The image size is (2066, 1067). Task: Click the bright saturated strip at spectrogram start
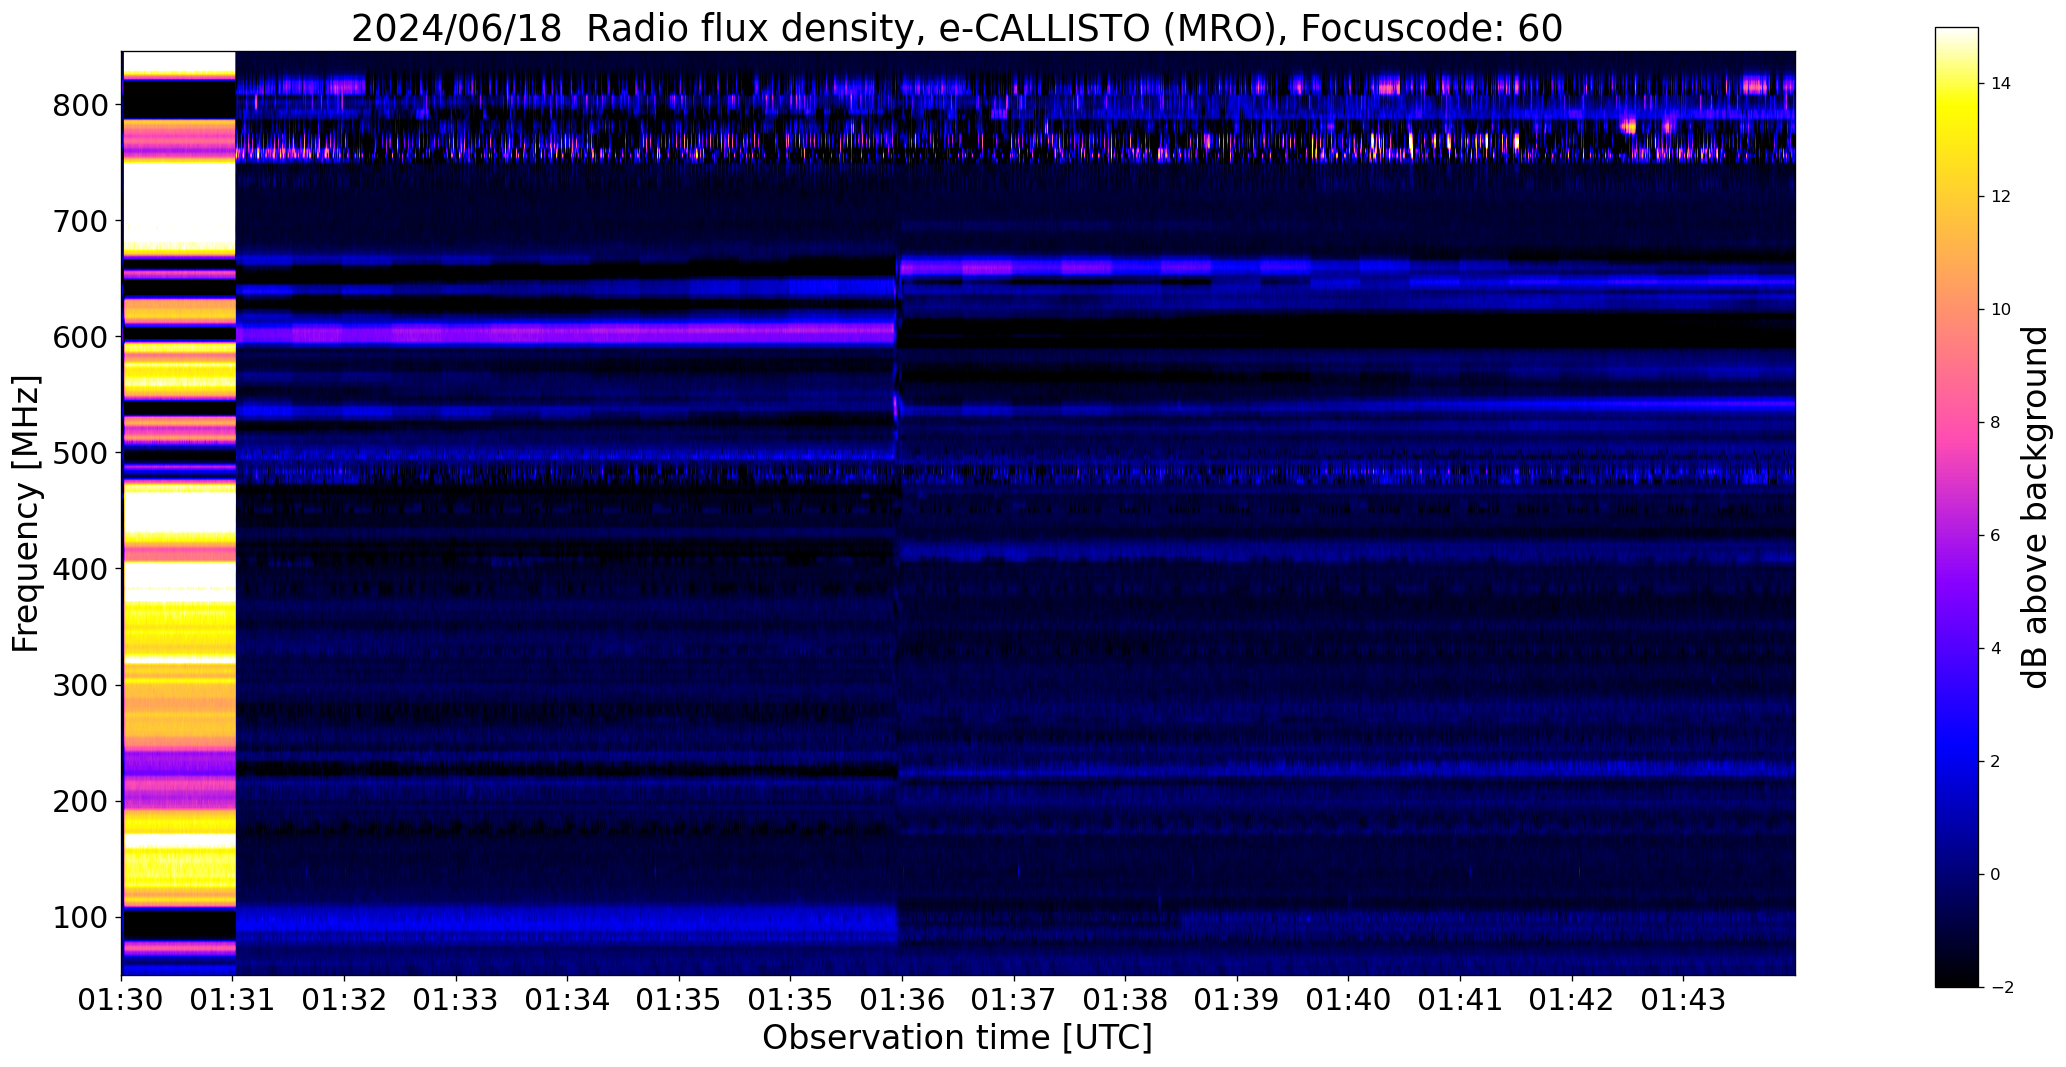[x=178, y=513]
